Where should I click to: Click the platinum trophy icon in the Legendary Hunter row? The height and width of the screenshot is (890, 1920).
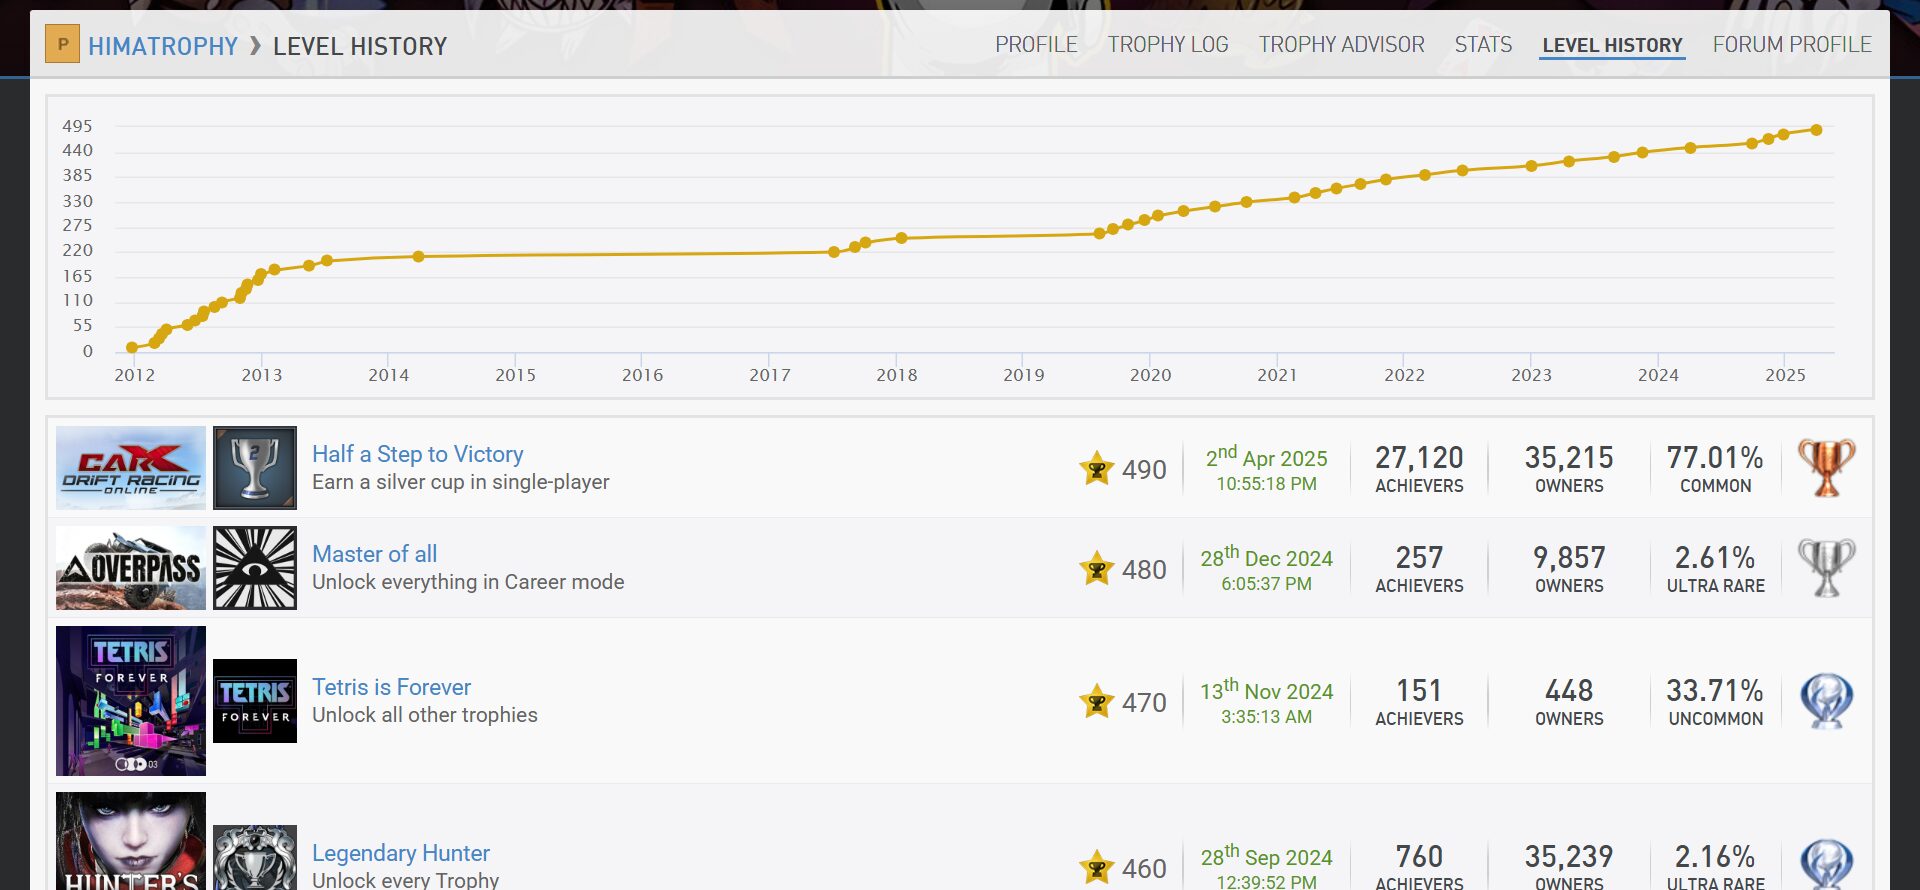1826,864
